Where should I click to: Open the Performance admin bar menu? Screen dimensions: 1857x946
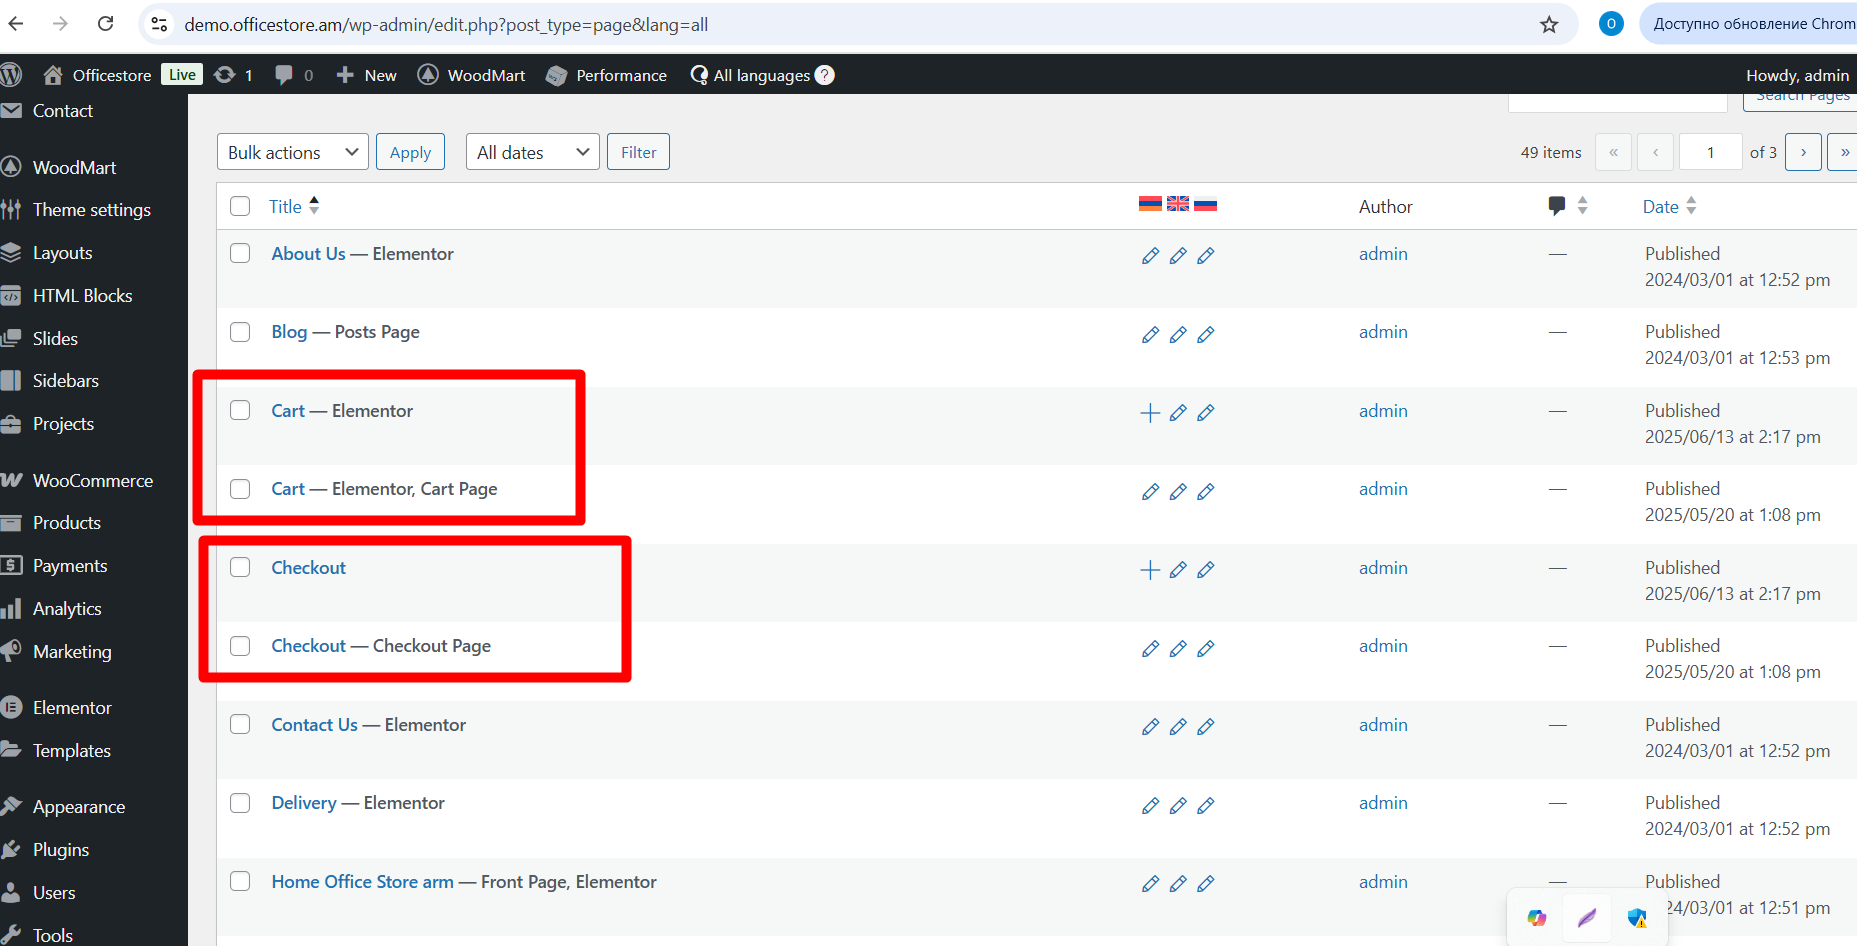tap(606, 75)
